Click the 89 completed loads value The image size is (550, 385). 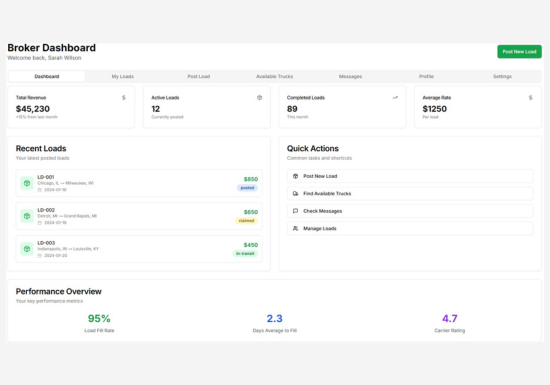tap(292, 109)
